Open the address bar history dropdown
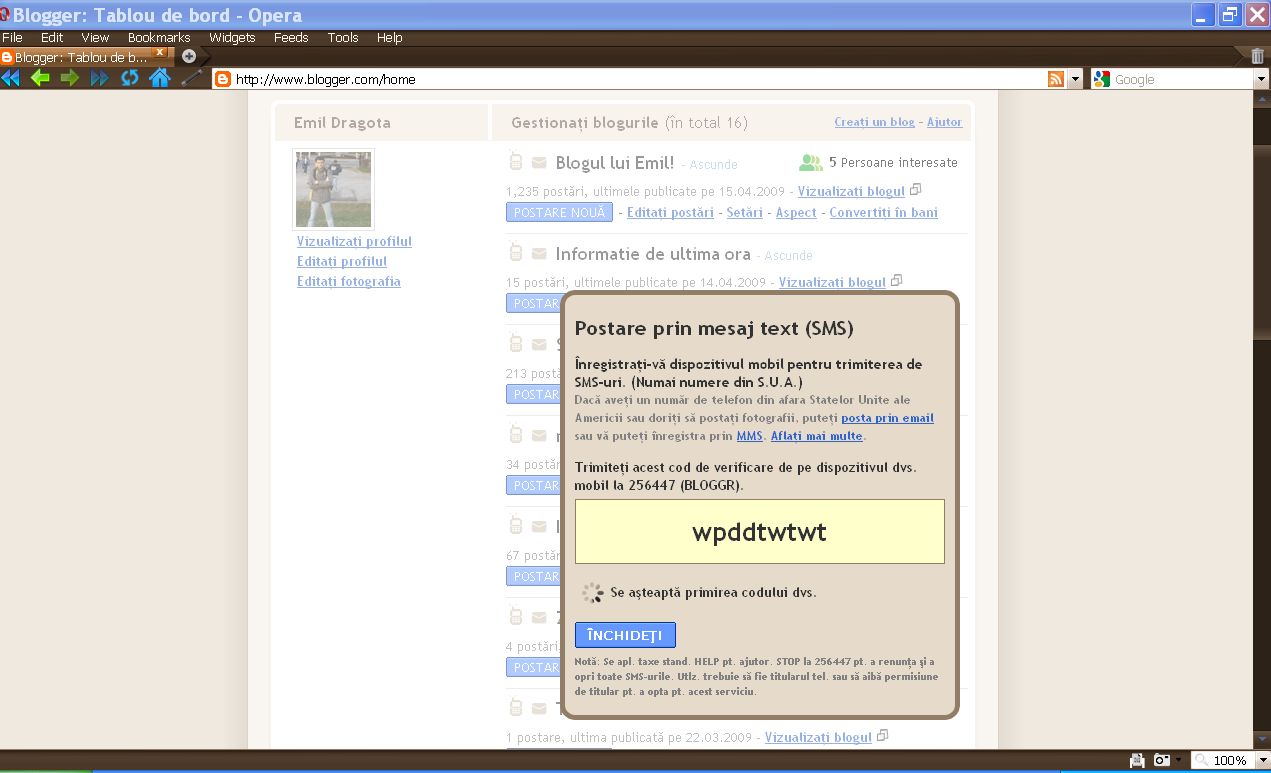This screenshot has width=1271, height=773. click(x=1075, y=79)
